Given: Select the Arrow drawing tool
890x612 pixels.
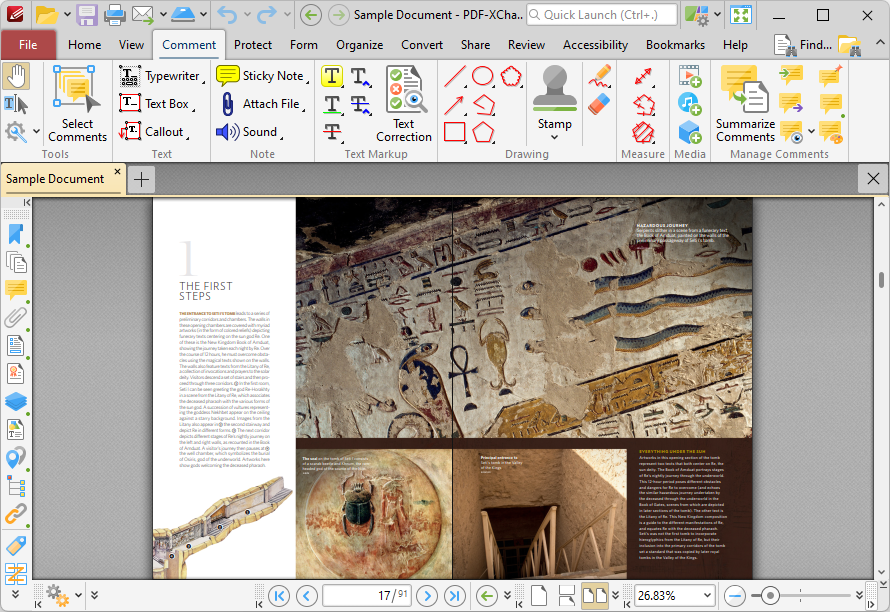Looking at the screenshot, I should tap(455, 104).
